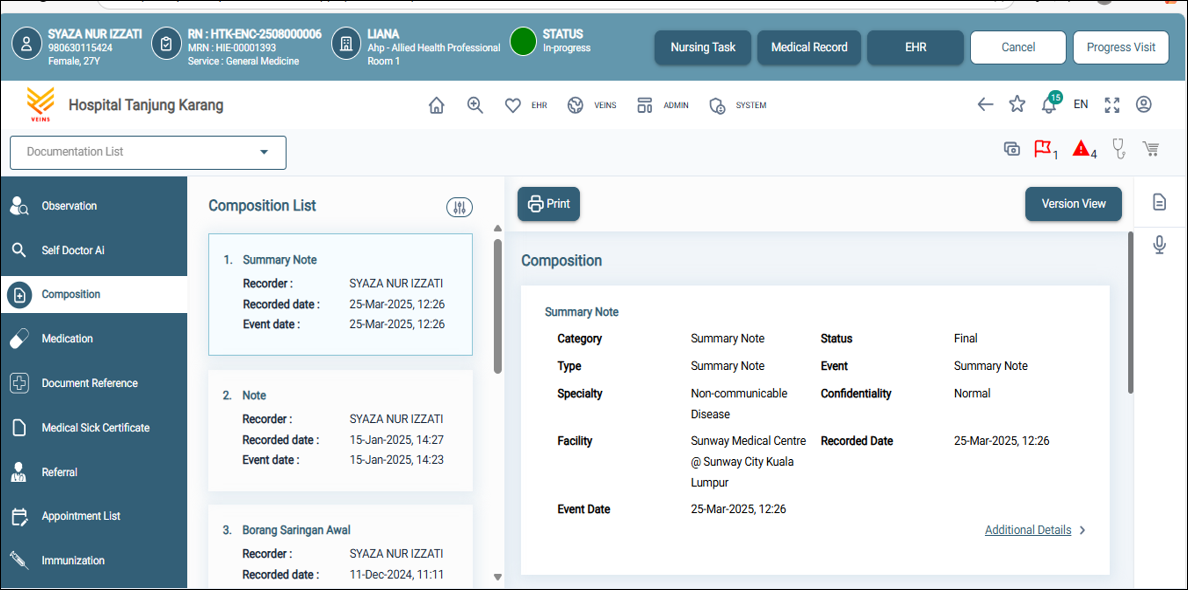The image size is (1188, 590).
Task: Open the Documentation List dropdown
Action: pos(148,152)
